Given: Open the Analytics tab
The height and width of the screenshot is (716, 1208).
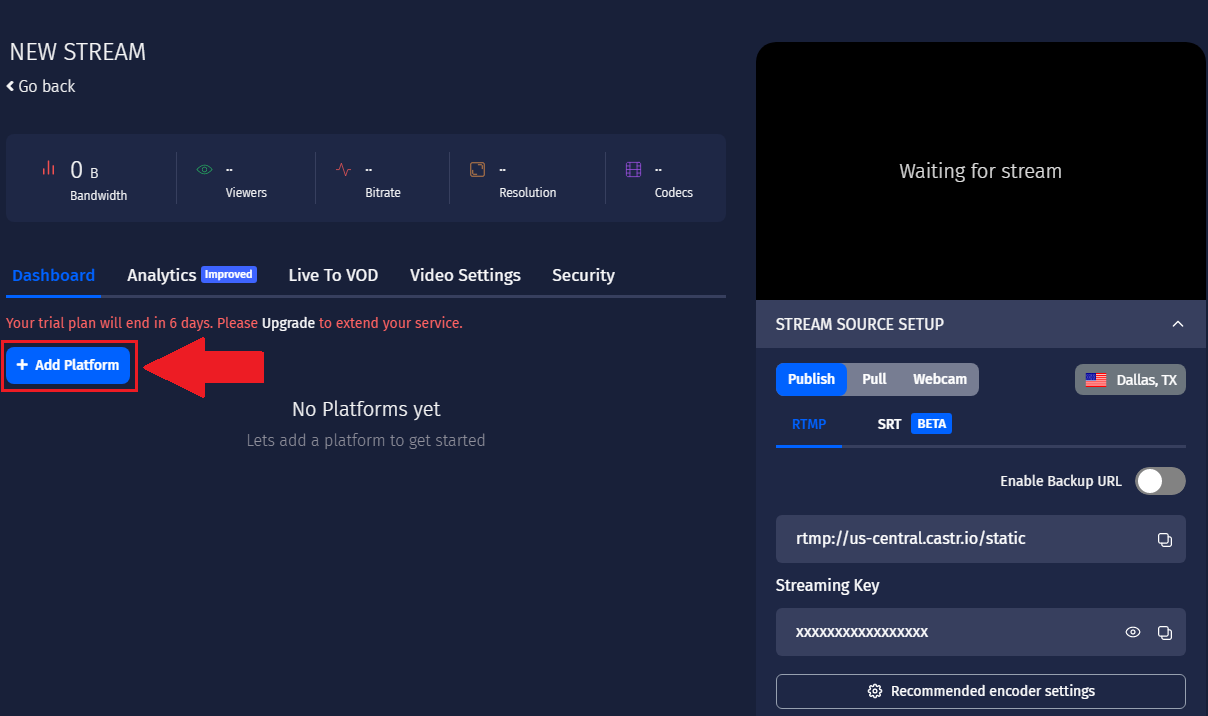Looking at the screenshot, I should (161, 275).
